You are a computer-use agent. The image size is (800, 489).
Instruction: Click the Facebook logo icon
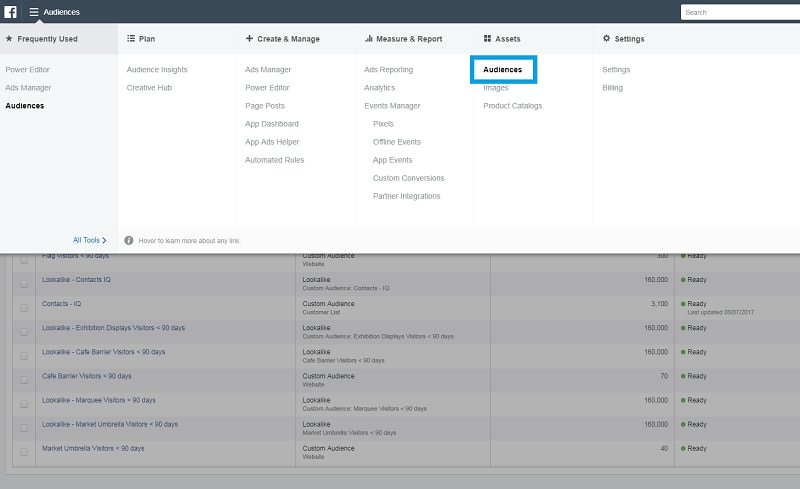pos(10,12)
